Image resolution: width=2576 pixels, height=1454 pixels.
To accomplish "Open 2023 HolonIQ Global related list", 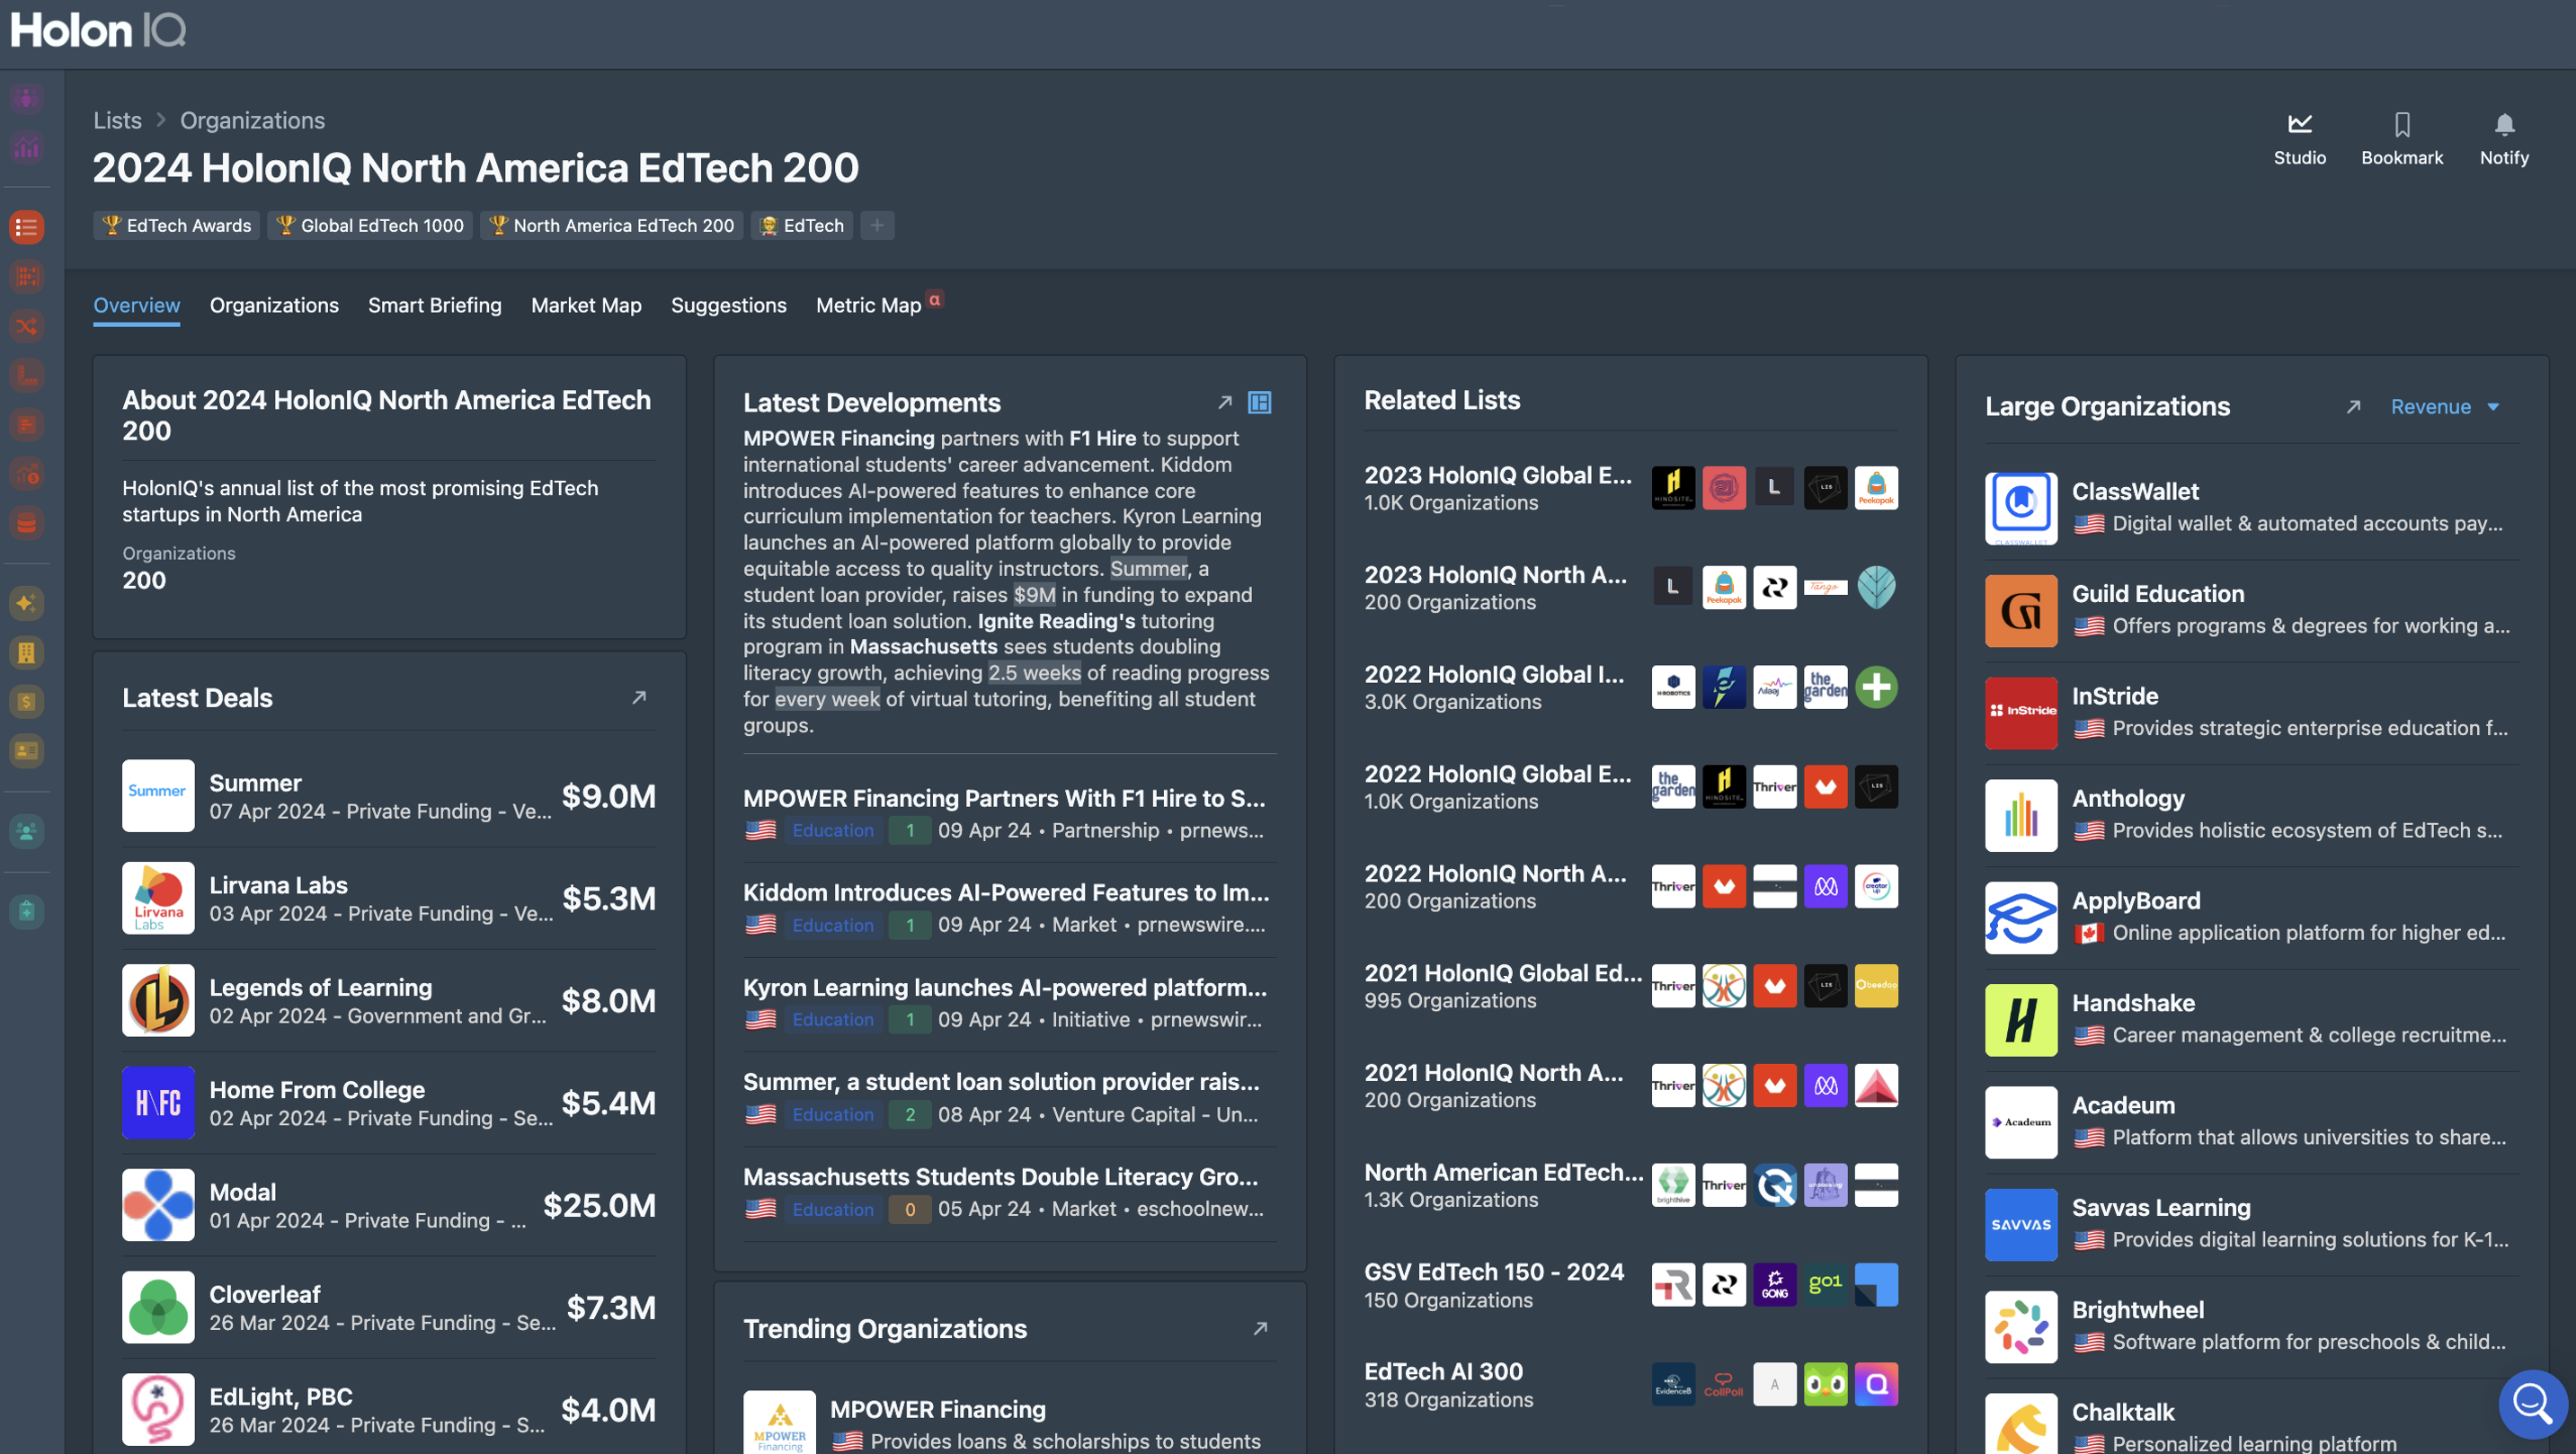I will 1630,488.
